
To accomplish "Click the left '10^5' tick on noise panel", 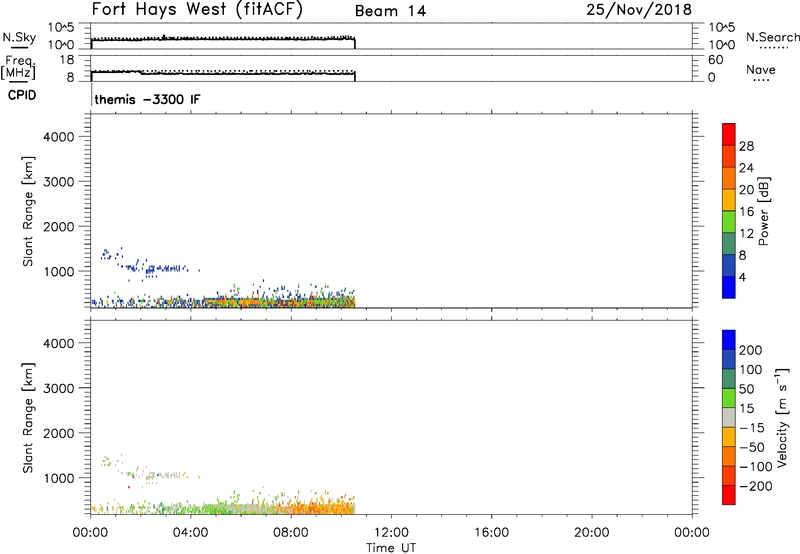I will coord(61,27).
